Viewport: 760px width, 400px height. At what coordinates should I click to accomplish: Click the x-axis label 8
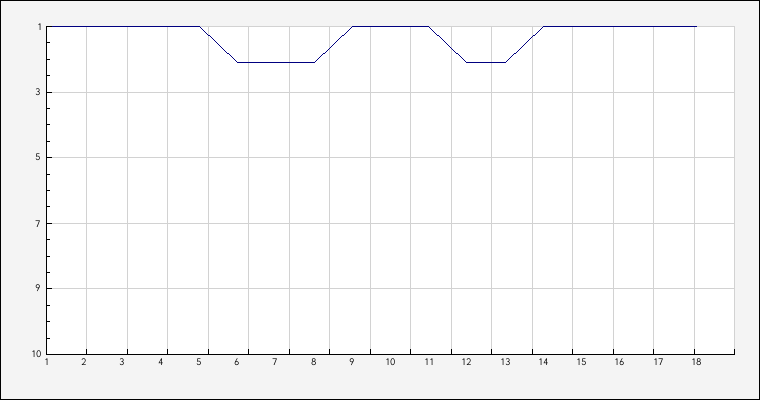click(314, 362)
